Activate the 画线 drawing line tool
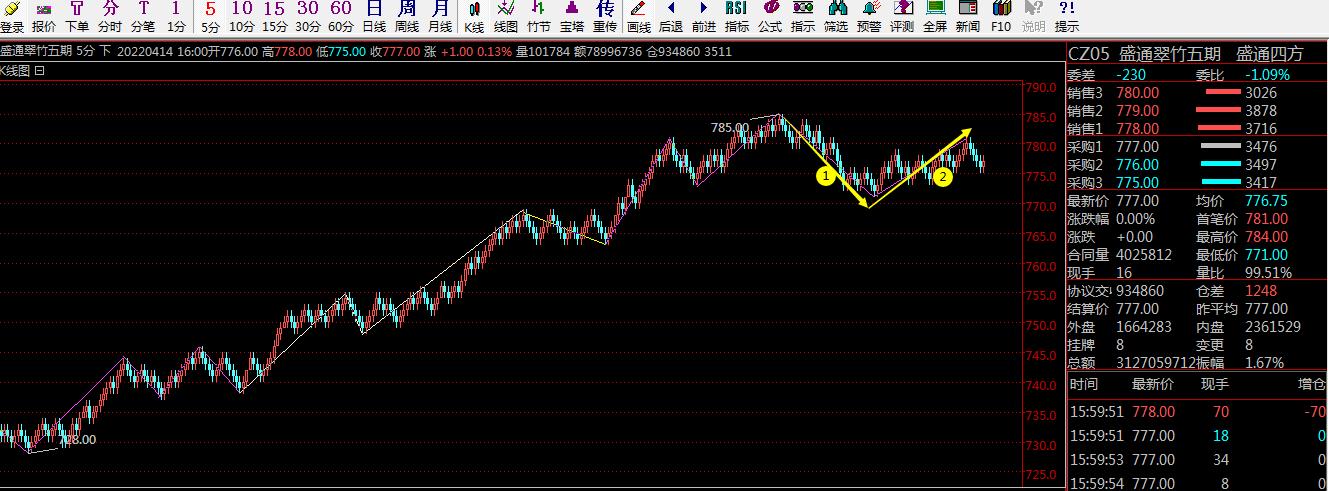1329x491 pixels. pyautogui.click(x=638, y=17)
